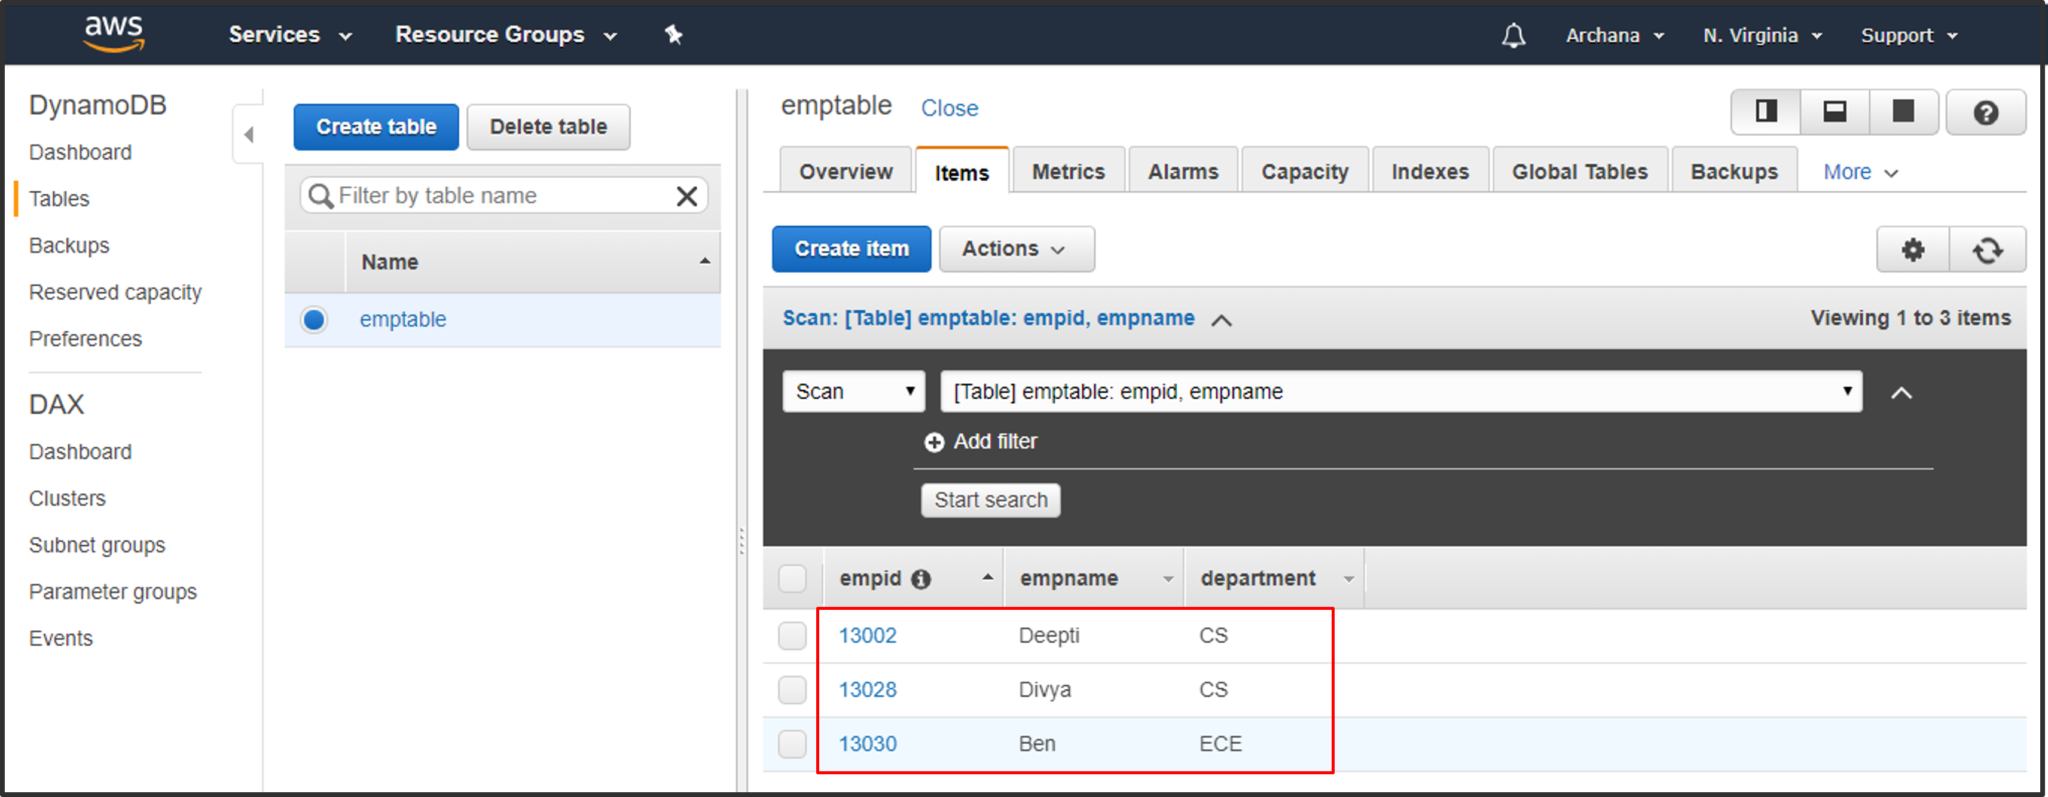The width and height of the screenshot is (2048, 797).
Task: Open the Archana account menu
Action: [x=1615, y=36]
